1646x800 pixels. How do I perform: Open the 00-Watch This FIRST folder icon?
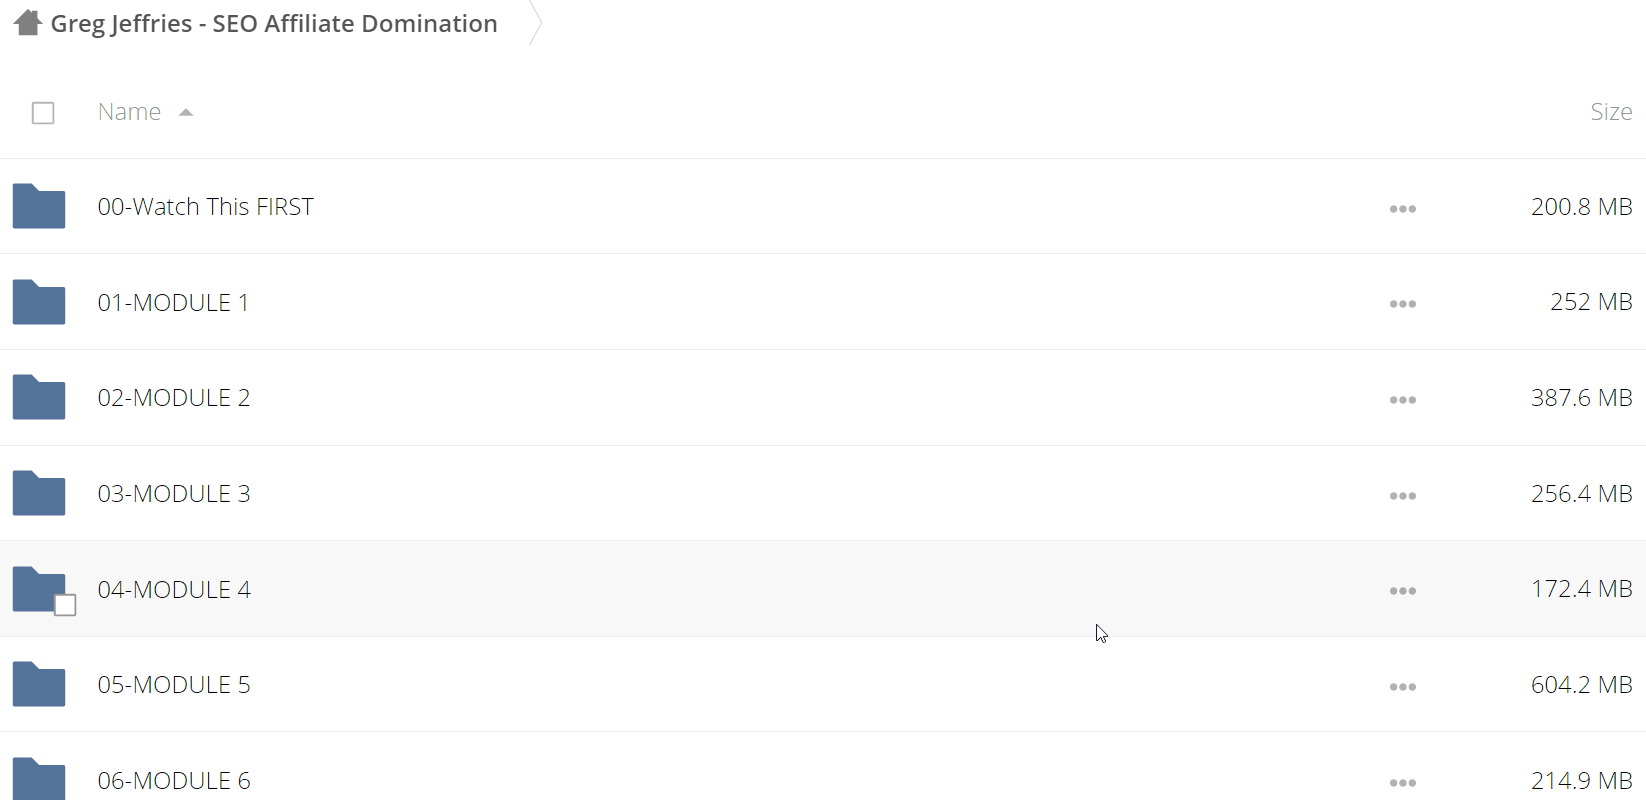(39, 207)
